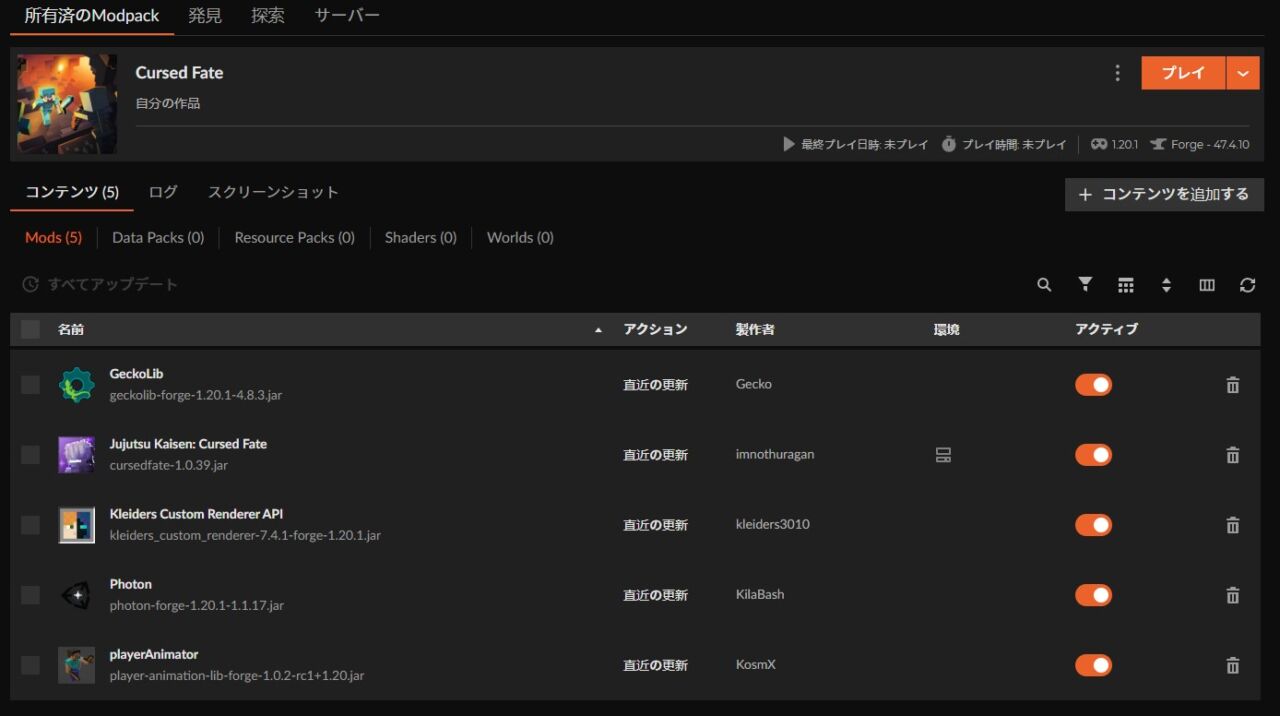Open the three-dot menu for Cursed Fate

coord(1117,72)
